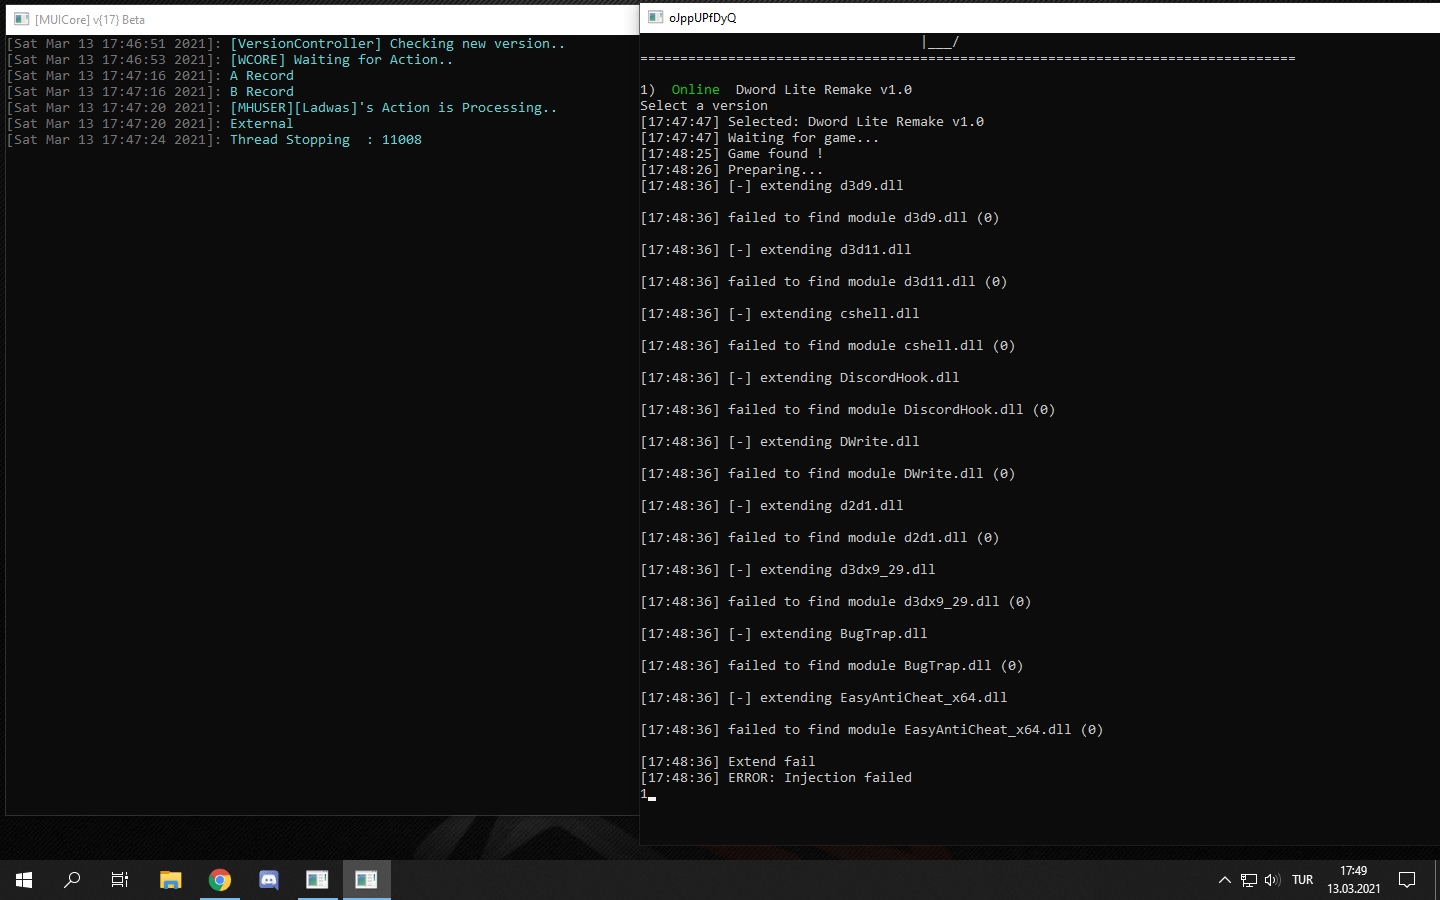Launch Google Chrome from the taskbar

pos(220,880)
